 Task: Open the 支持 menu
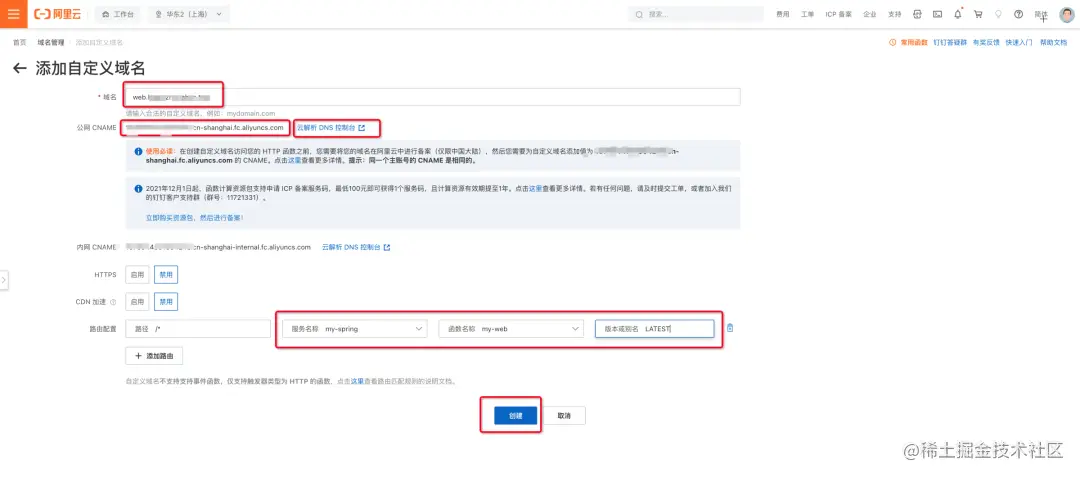(894, 14)
